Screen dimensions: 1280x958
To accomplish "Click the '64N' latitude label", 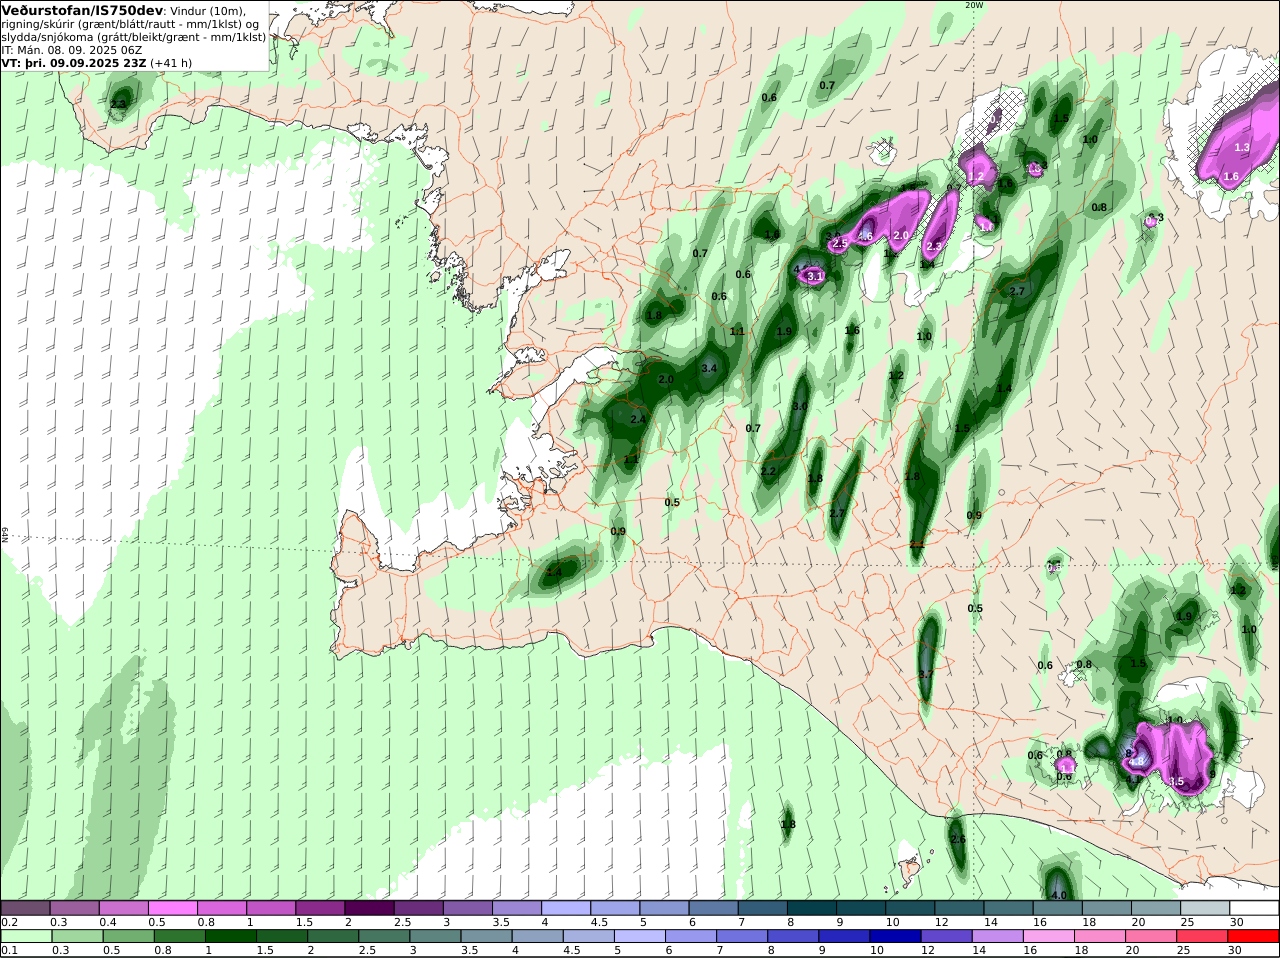I will tap(5, 535).
